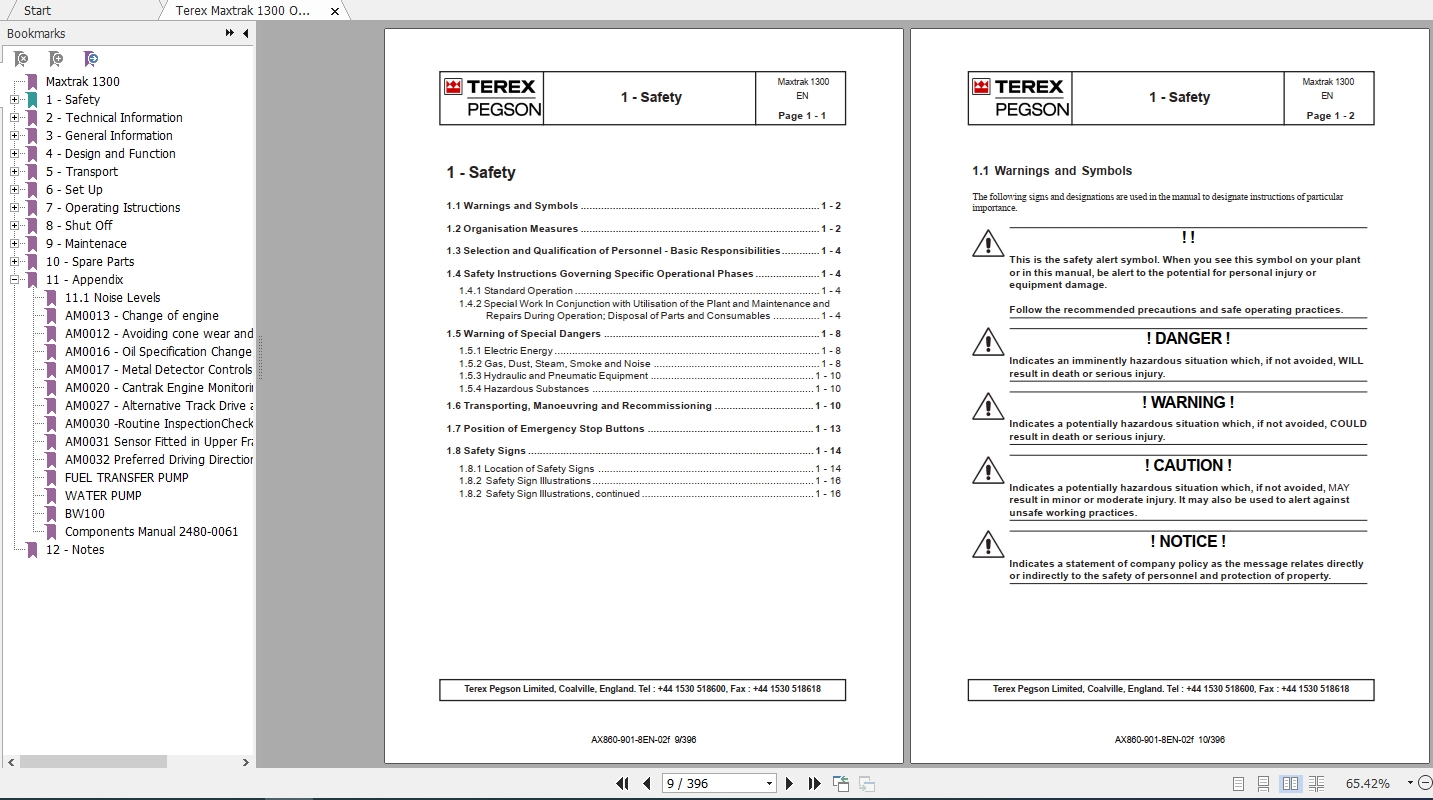The height and width of the screenshot is (800, 1433).
Task: Click the add new bookmark icon
Action: tap(56, 59)
